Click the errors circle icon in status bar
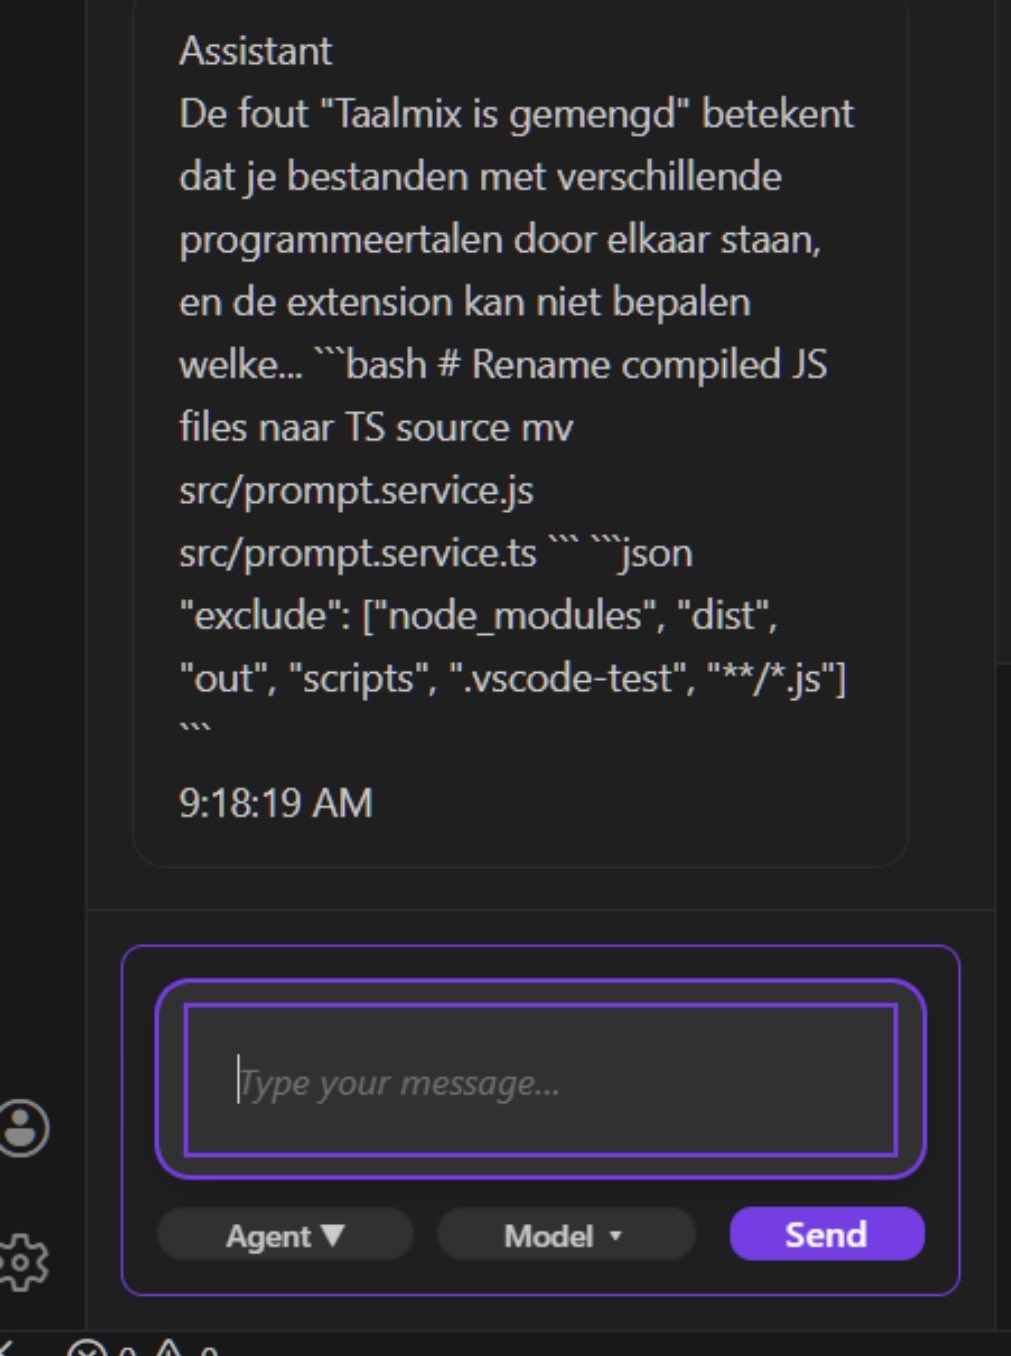Image resolution: width=1011 pixels, height=1356 pixels. point(86,1349)
